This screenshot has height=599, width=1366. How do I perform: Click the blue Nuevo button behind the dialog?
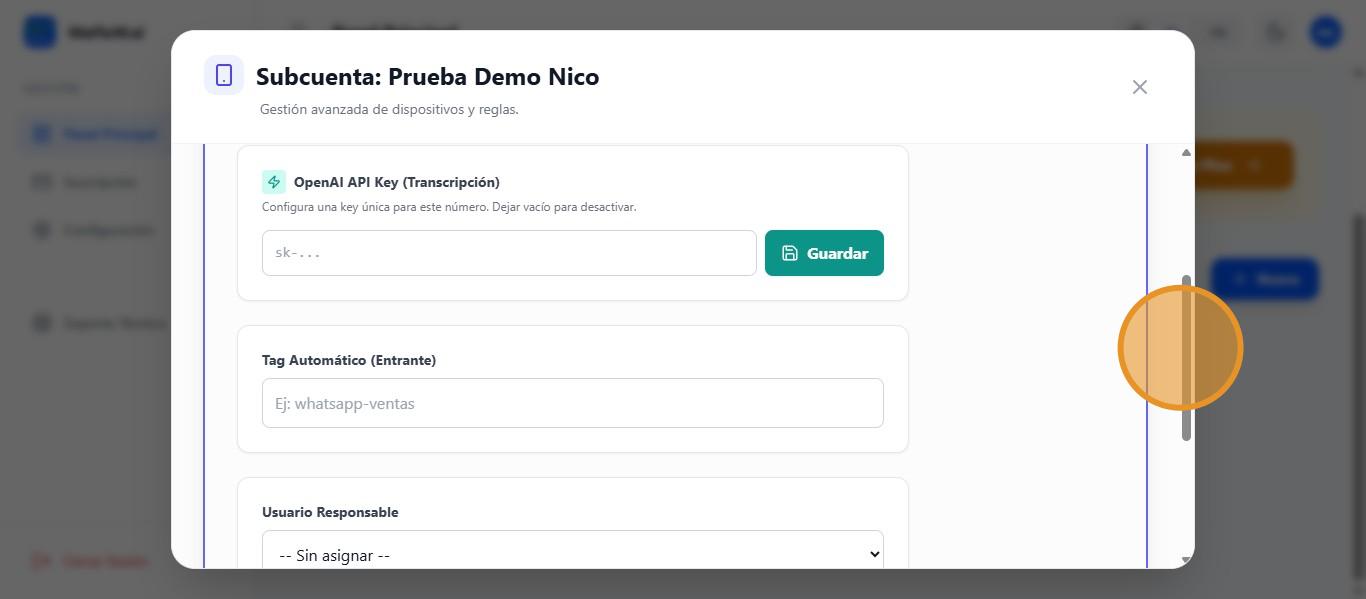click(x=1265, y=279)
